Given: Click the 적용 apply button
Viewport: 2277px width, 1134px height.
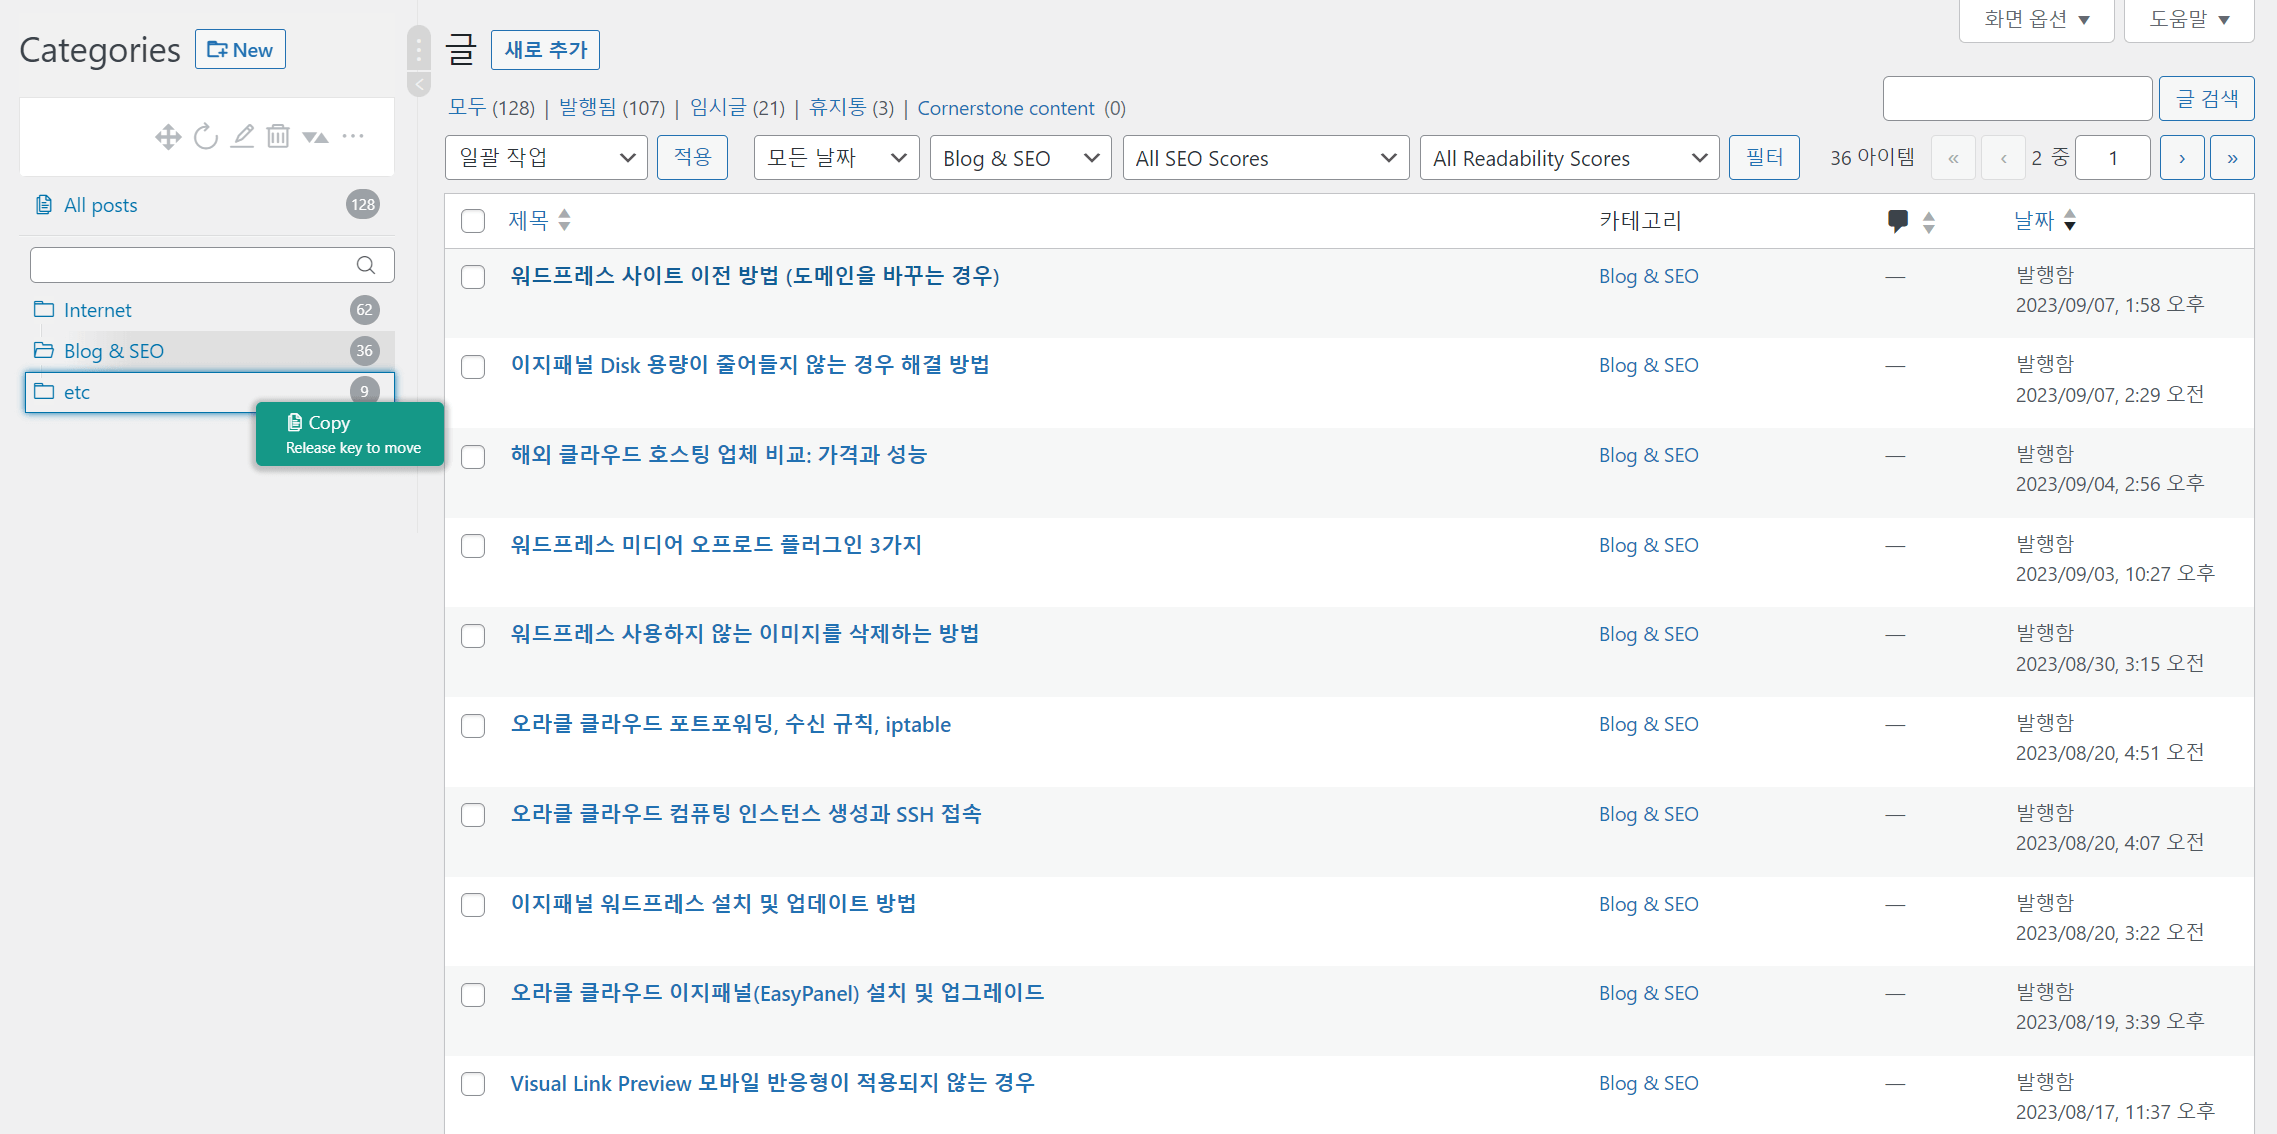Looking at the screenshot, I should tap(692, 158).
